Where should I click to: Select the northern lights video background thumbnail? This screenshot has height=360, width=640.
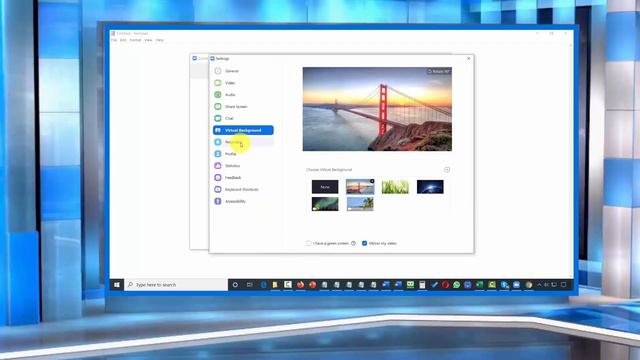[325, 204]
